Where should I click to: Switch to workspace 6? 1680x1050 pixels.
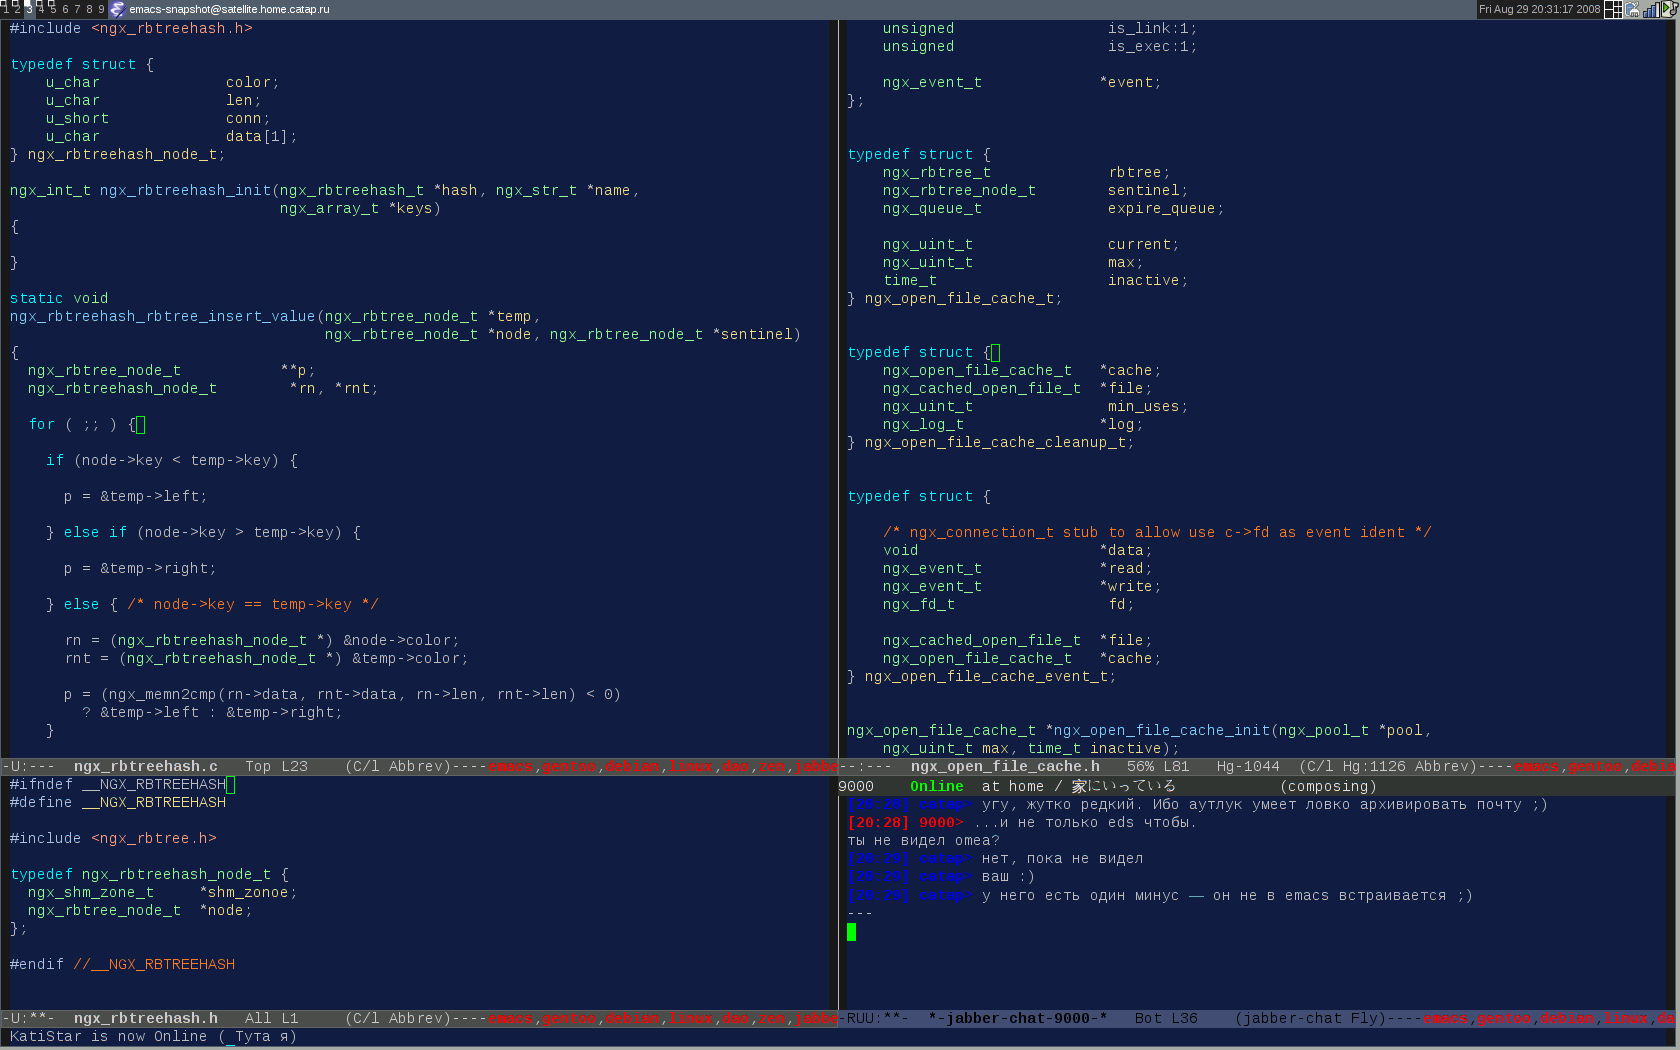click(x=65, y=9)
